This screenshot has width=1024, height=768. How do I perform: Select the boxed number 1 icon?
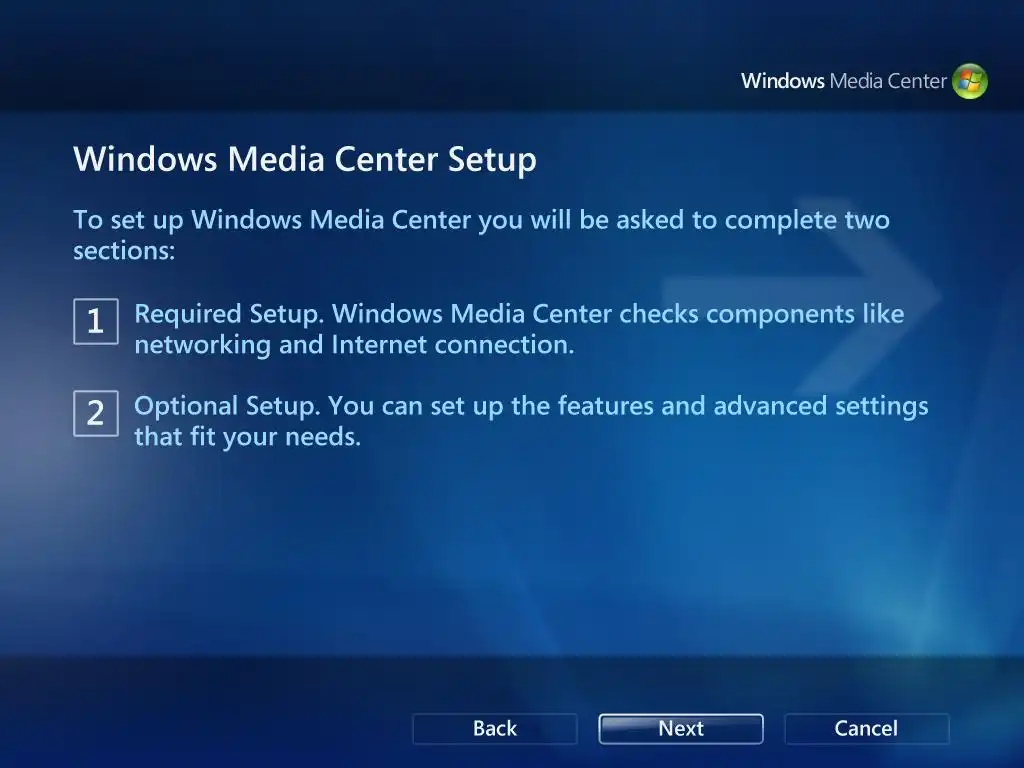click(96, 321)
